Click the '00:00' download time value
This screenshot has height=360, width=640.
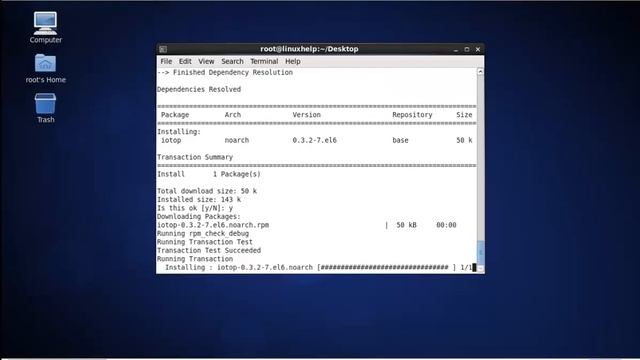point(446,225)
